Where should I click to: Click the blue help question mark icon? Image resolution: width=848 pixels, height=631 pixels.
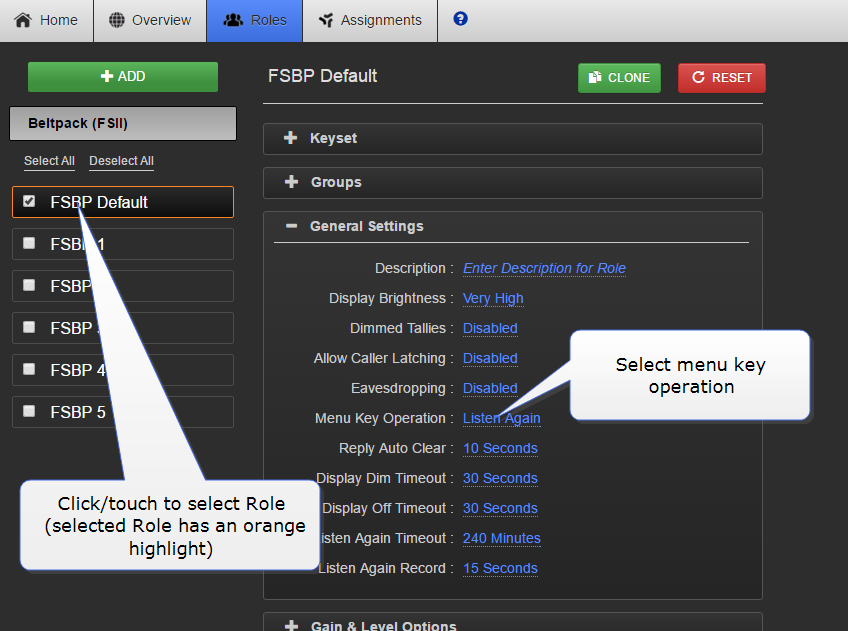460,19
